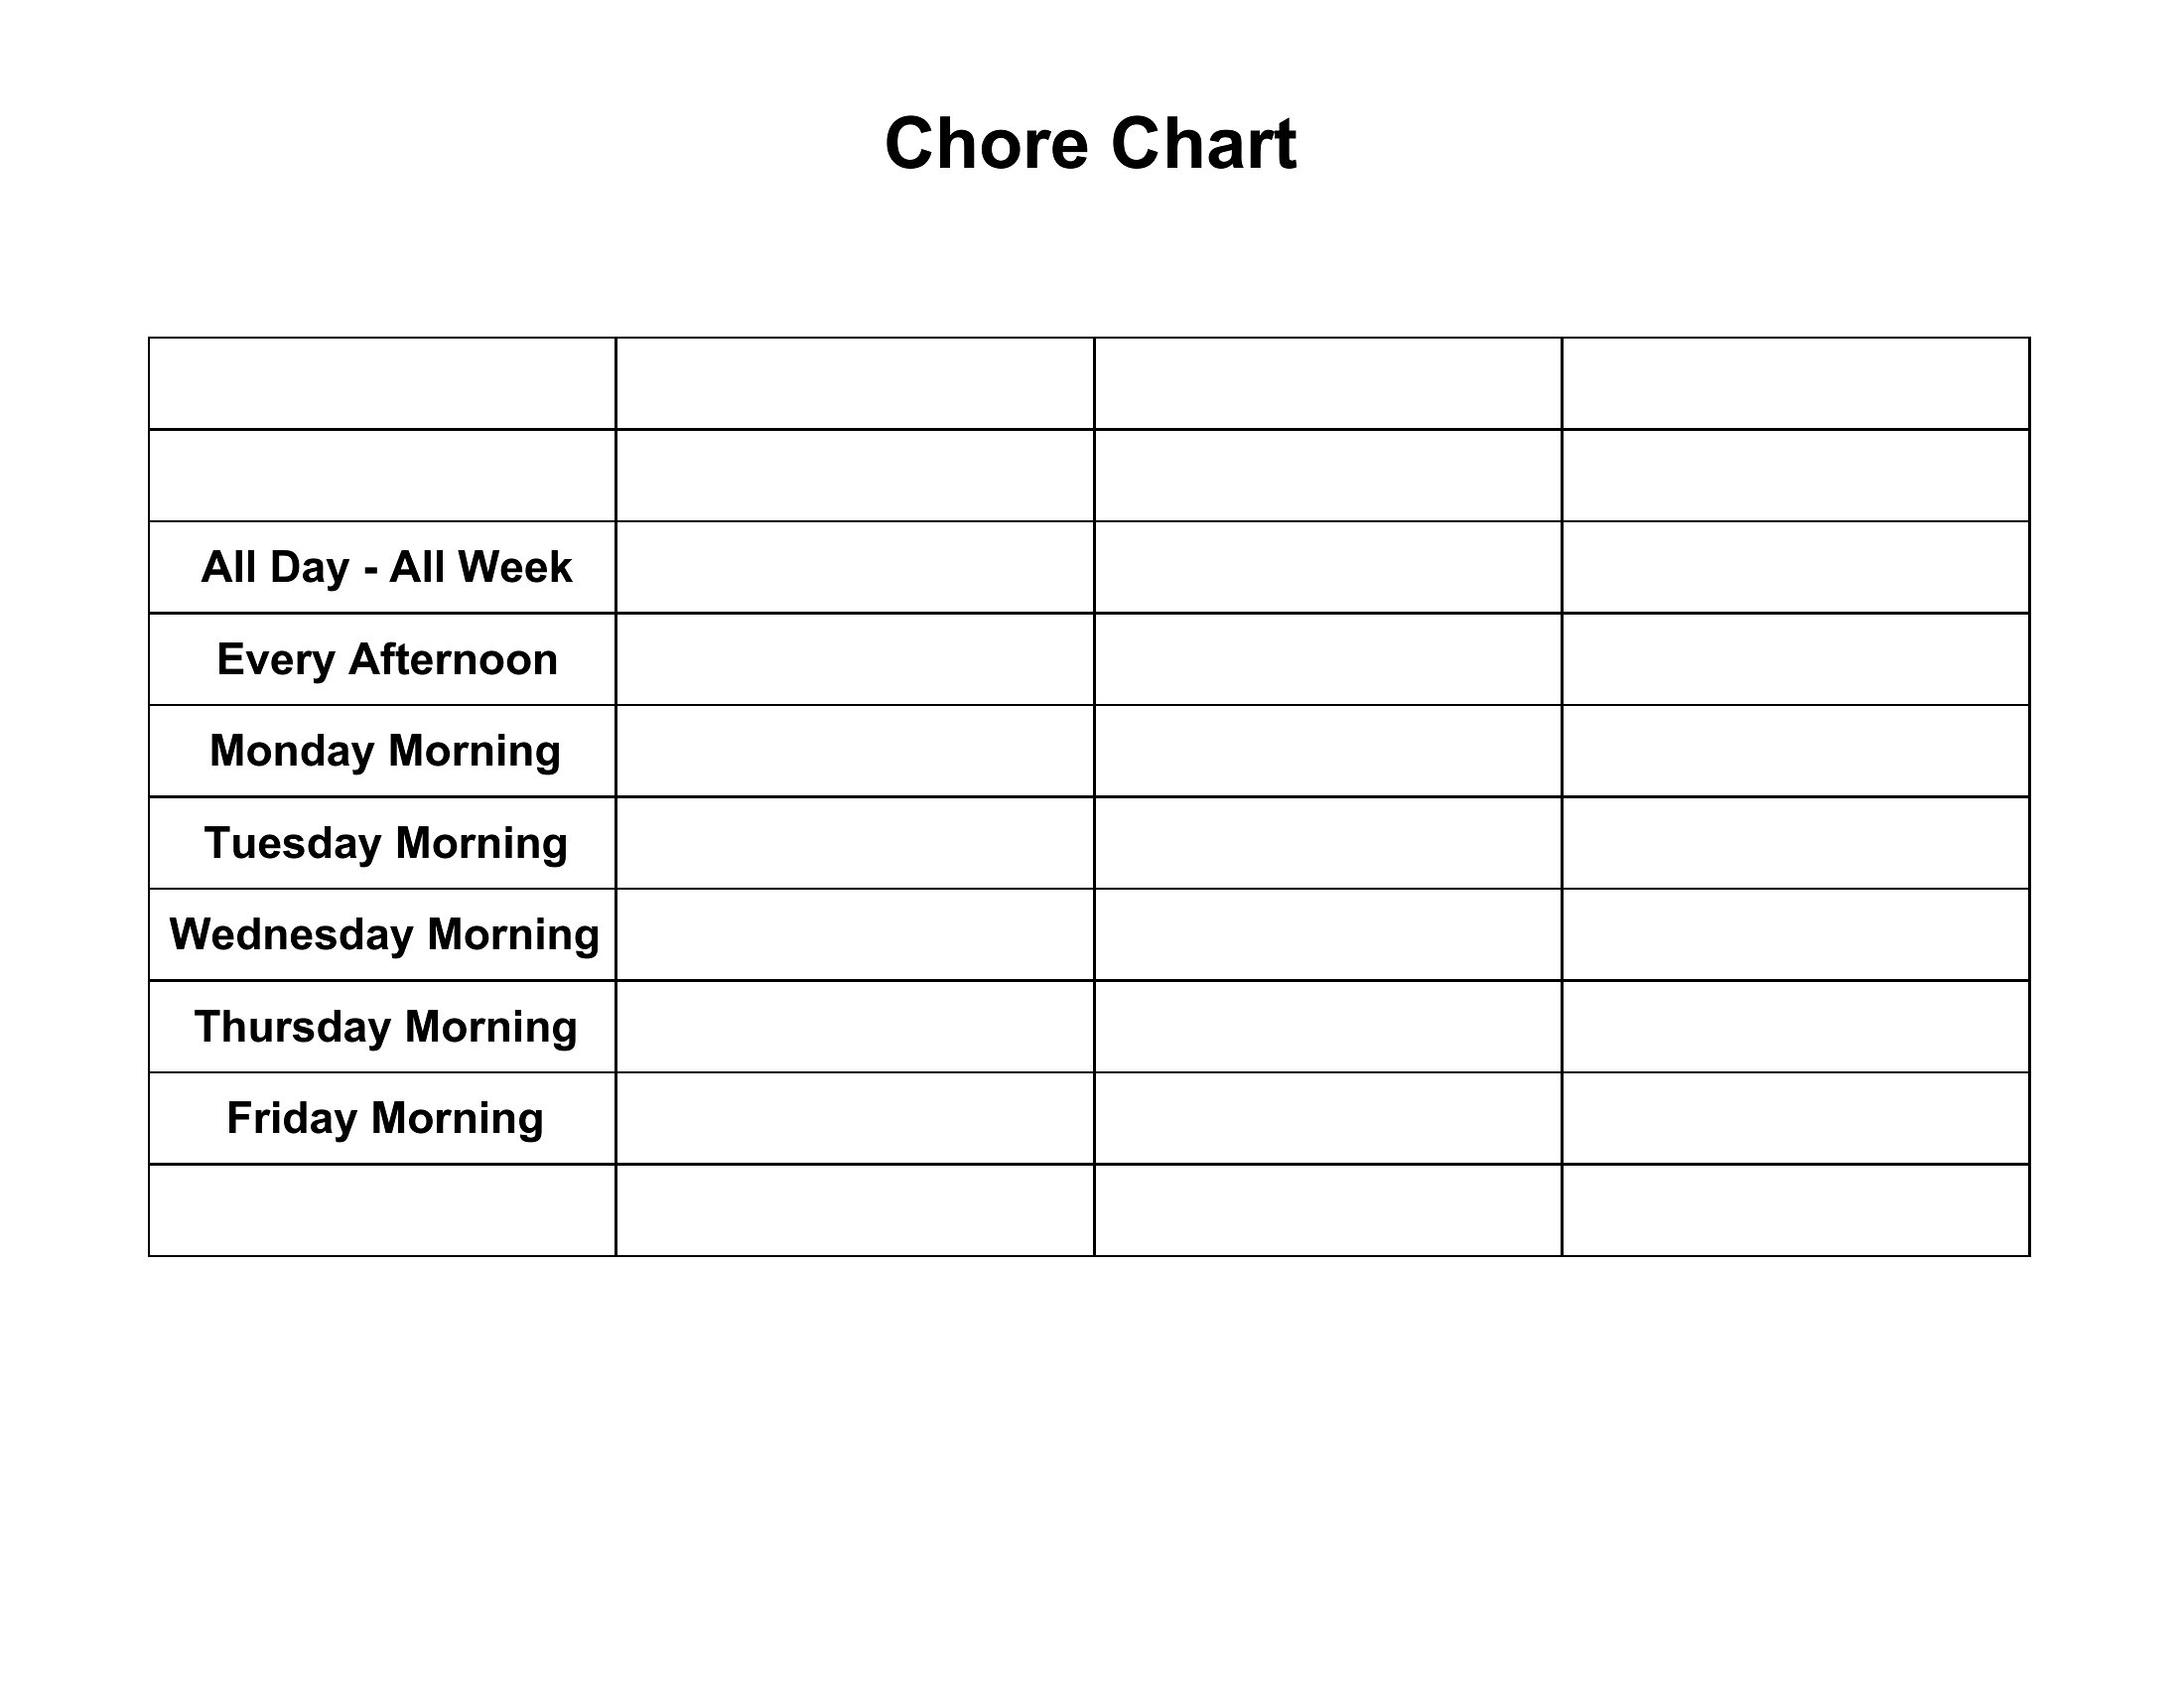Select the All Day - All Week cell
The width and height of the screenshot is (2184, 1688).
(382, 567)
